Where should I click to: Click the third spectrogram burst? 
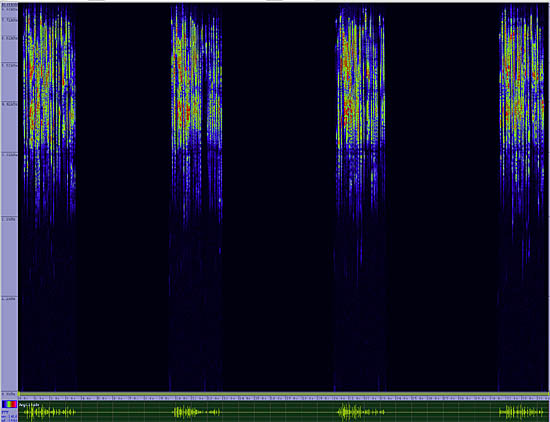361,116
